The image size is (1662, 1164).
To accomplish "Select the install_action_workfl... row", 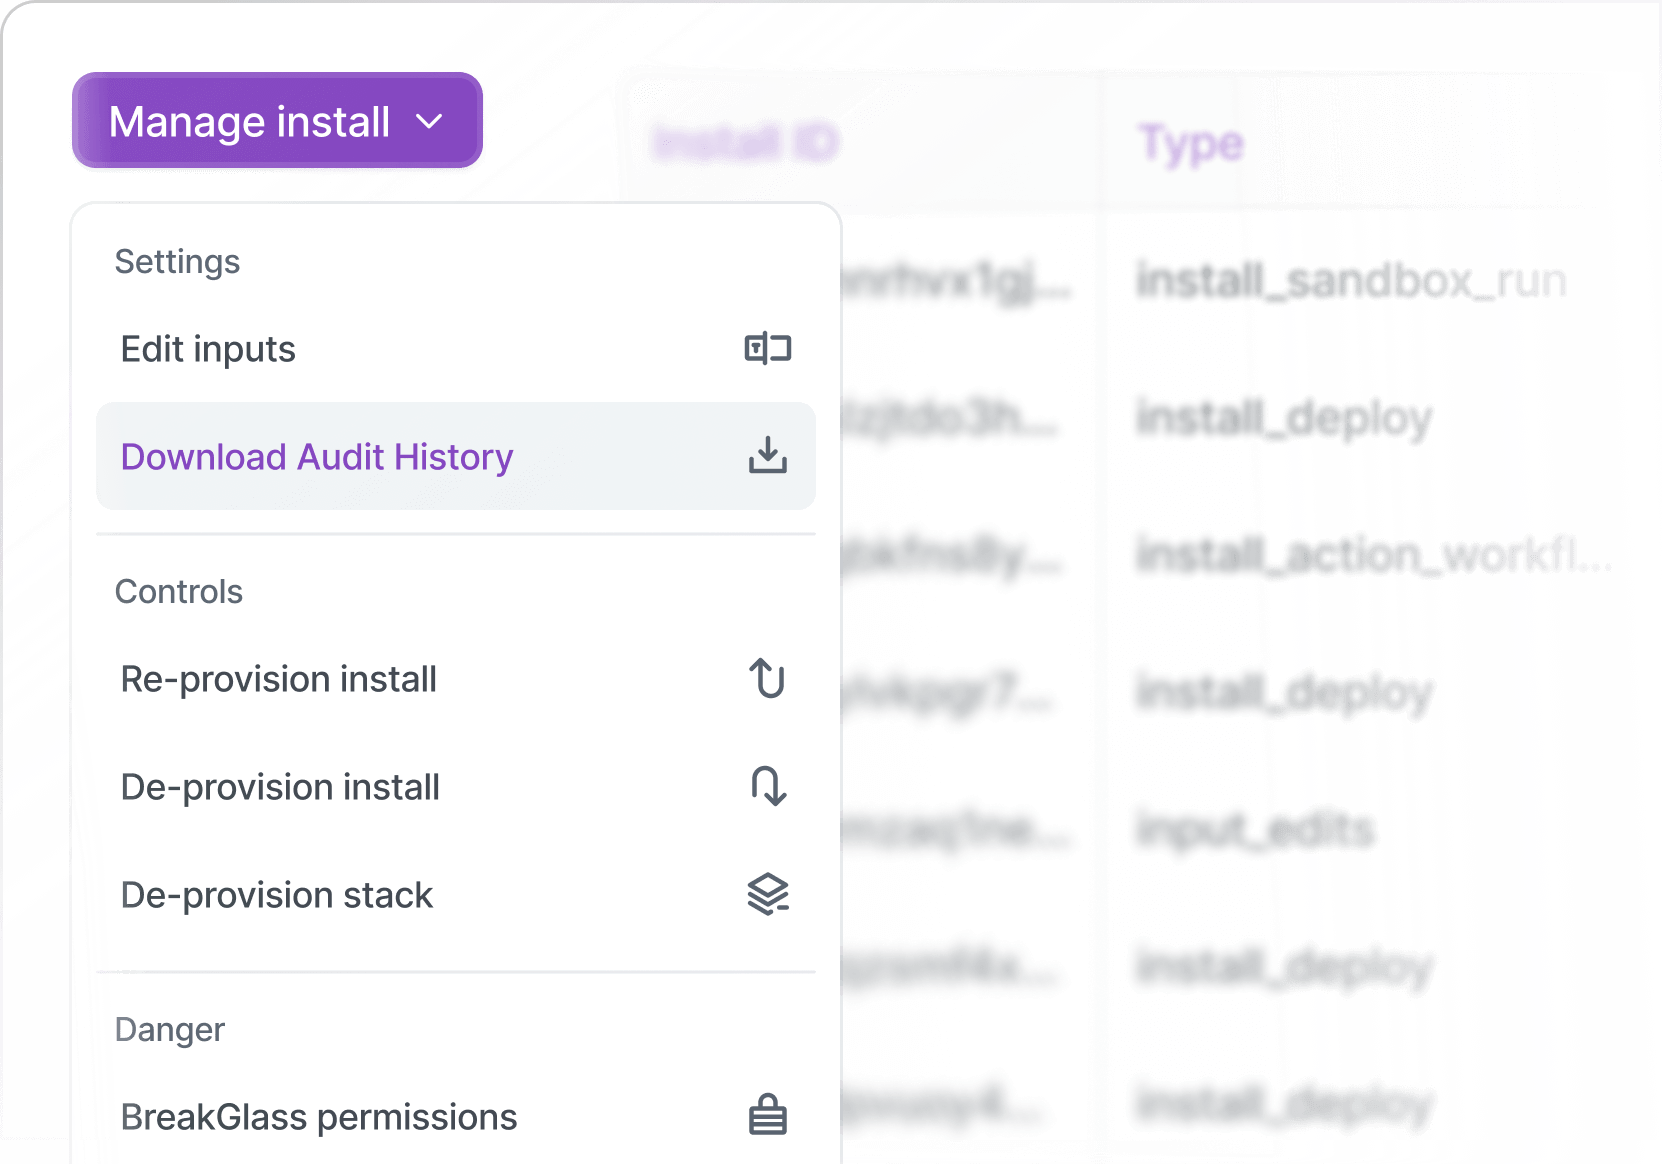I will [1373, 554].
